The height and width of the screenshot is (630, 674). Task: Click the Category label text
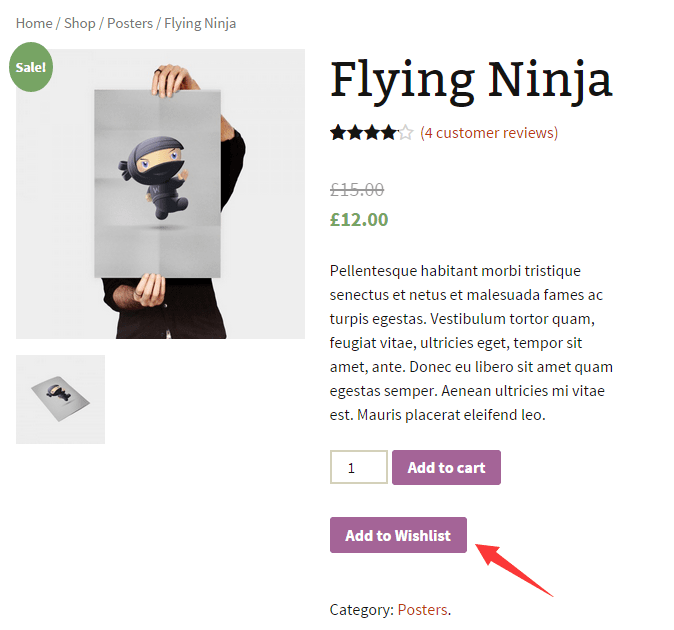pyautogui.click(x=361, y=609)
